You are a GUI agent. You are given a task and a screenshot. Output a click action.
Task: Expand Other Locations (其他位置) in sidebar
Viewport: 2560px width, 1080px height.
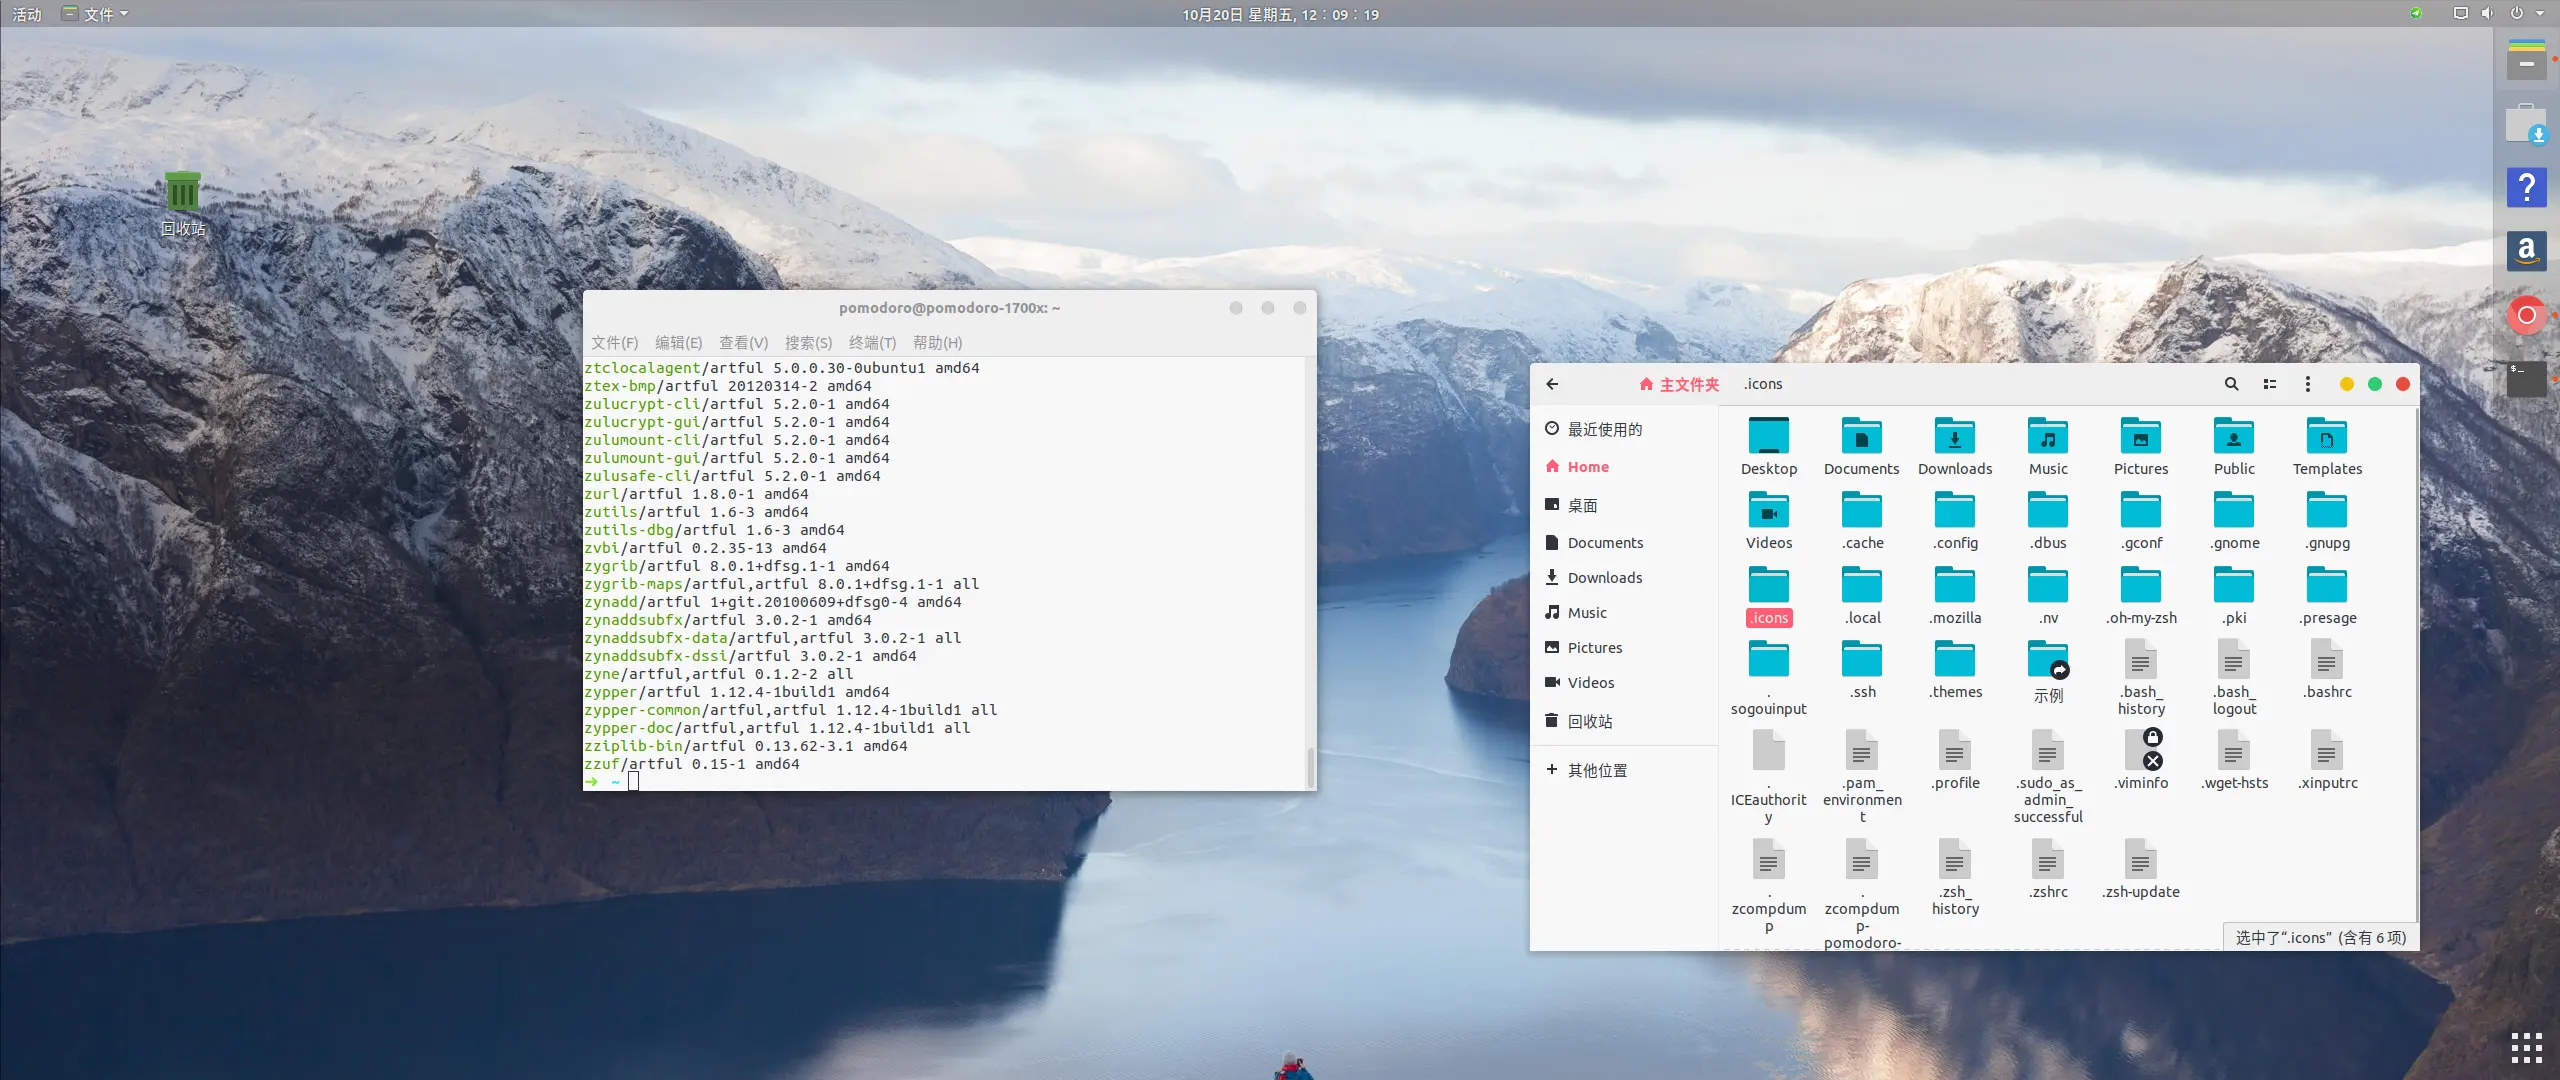click(x=1597, y=770)
